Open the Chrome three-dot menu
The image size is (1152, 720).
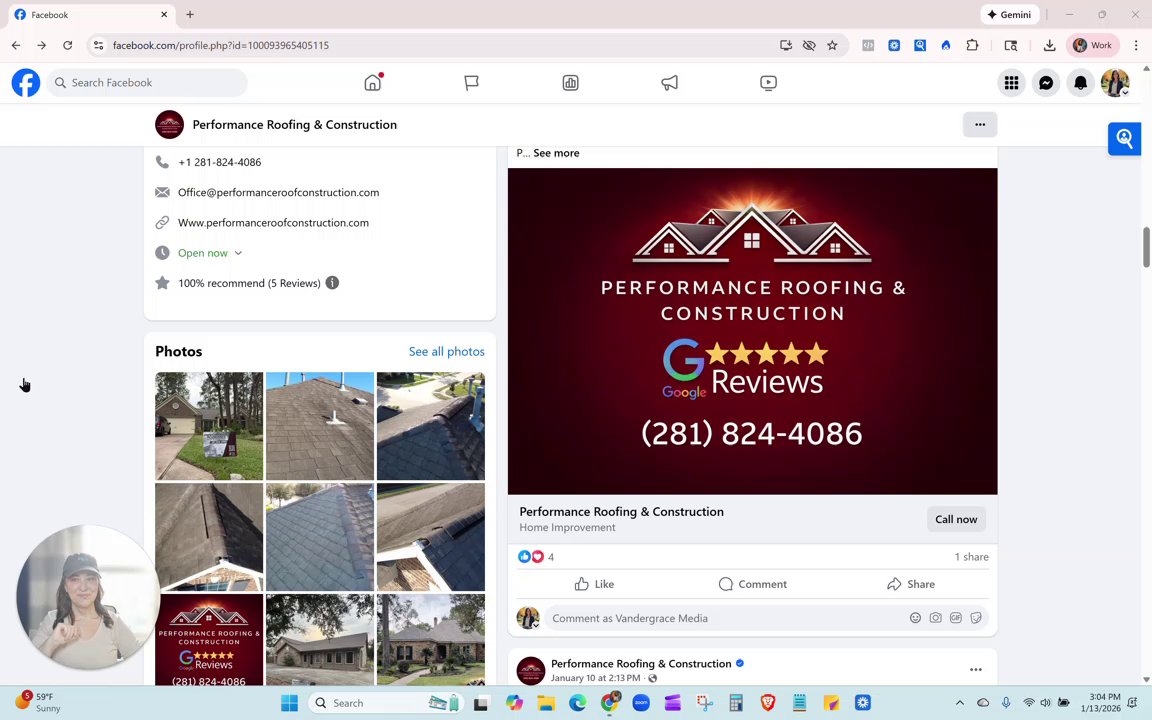(x=1136, y=46)
